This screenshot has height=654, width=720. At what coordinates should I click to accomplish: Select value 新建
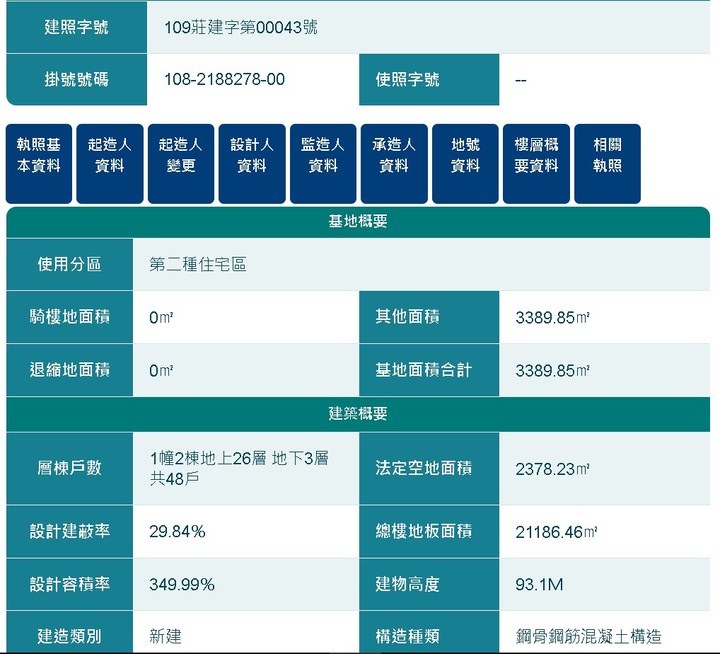165,637
